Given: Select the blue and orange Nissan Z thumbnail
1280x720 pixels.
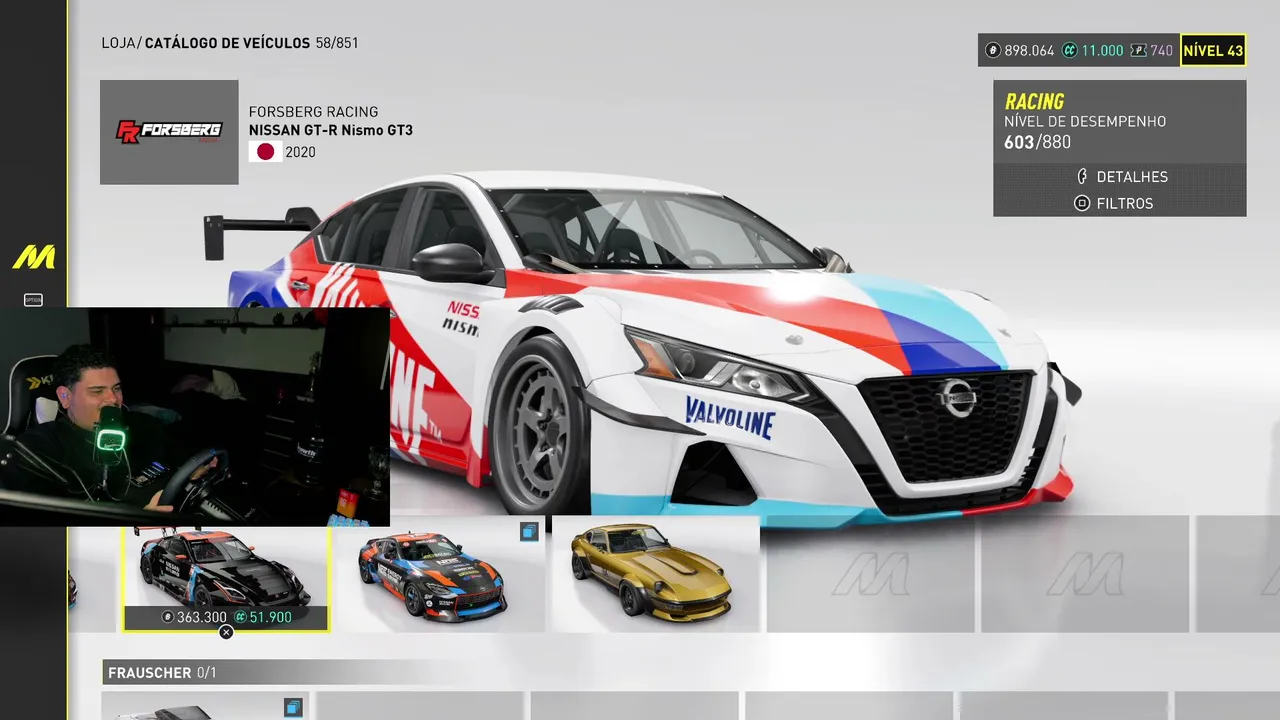Looking at the screenshot, I should click(x=441, y=574).
